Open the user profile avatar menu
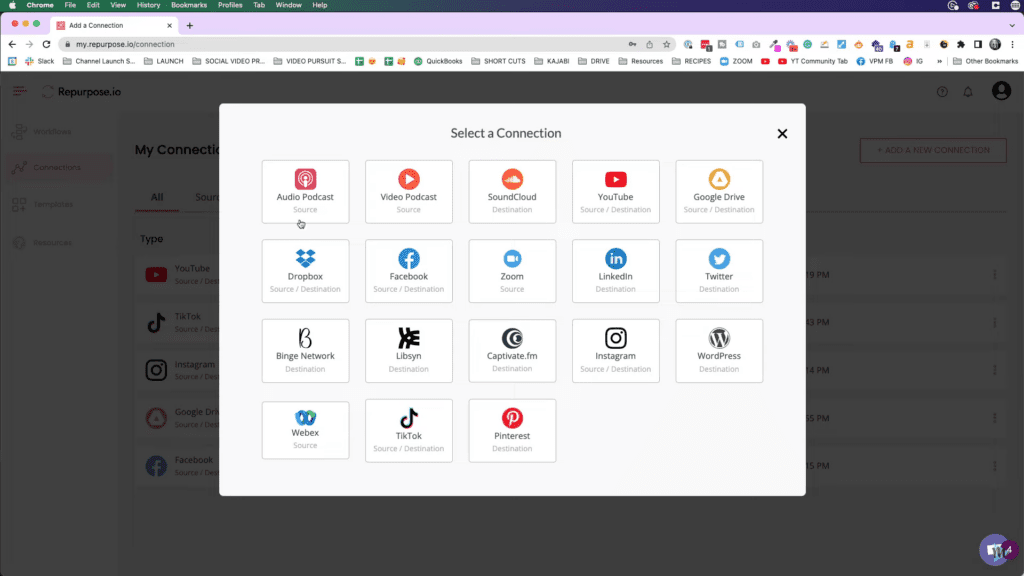1024x576 pixels. click(x=1001, y=91)
